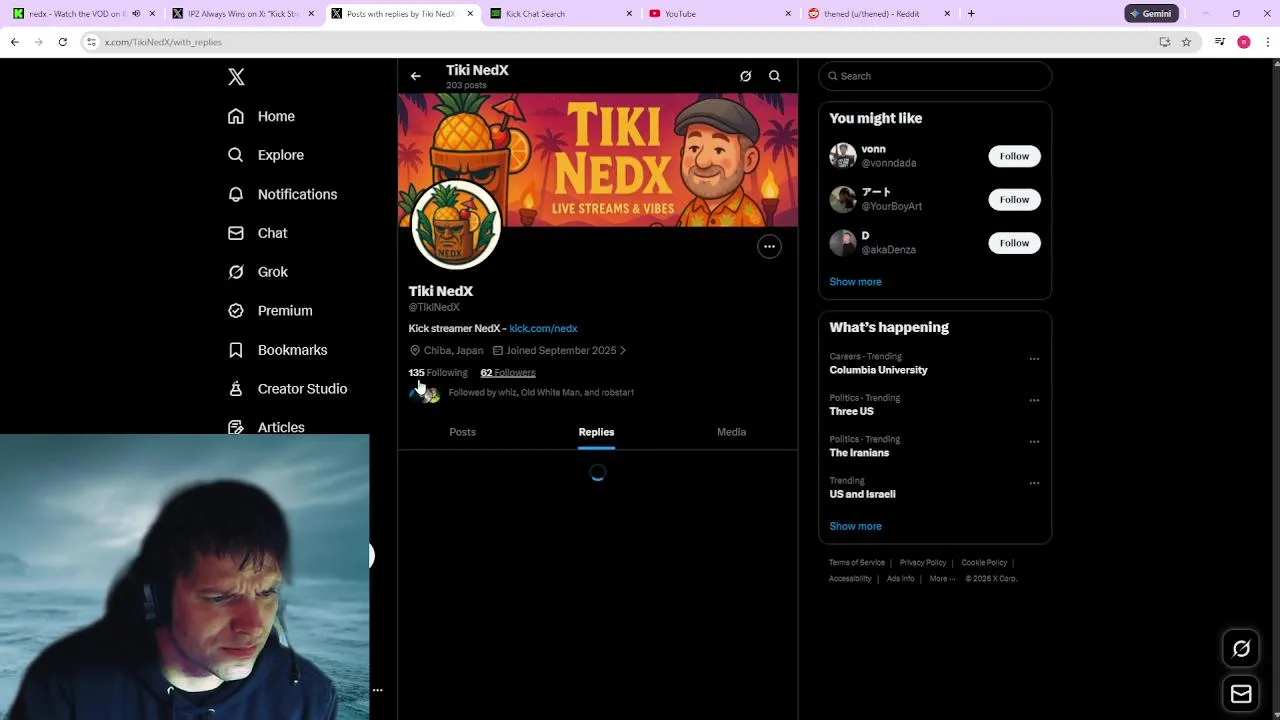The width and height of the screenshot is (1280, 720).
Task: Switch to the Reddit thened tab
Action: click(877, 14)
